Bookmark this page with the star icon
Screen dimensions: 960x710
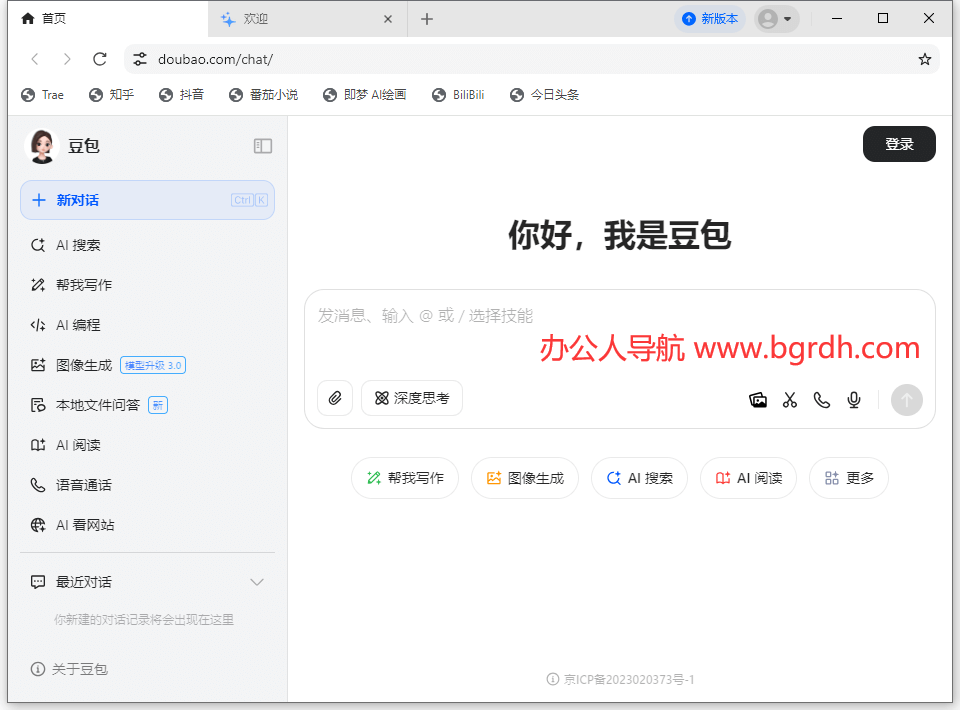(924, 59)
